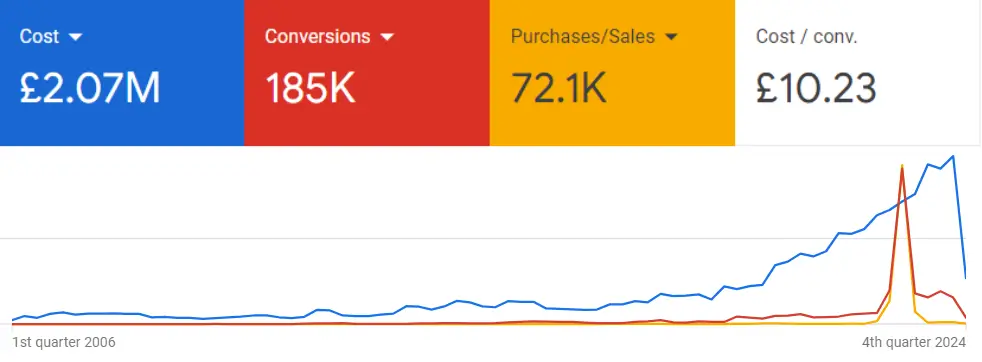Click the red line's second smaller bump after spike
982x362 pixels.
[x=940, y=291]
